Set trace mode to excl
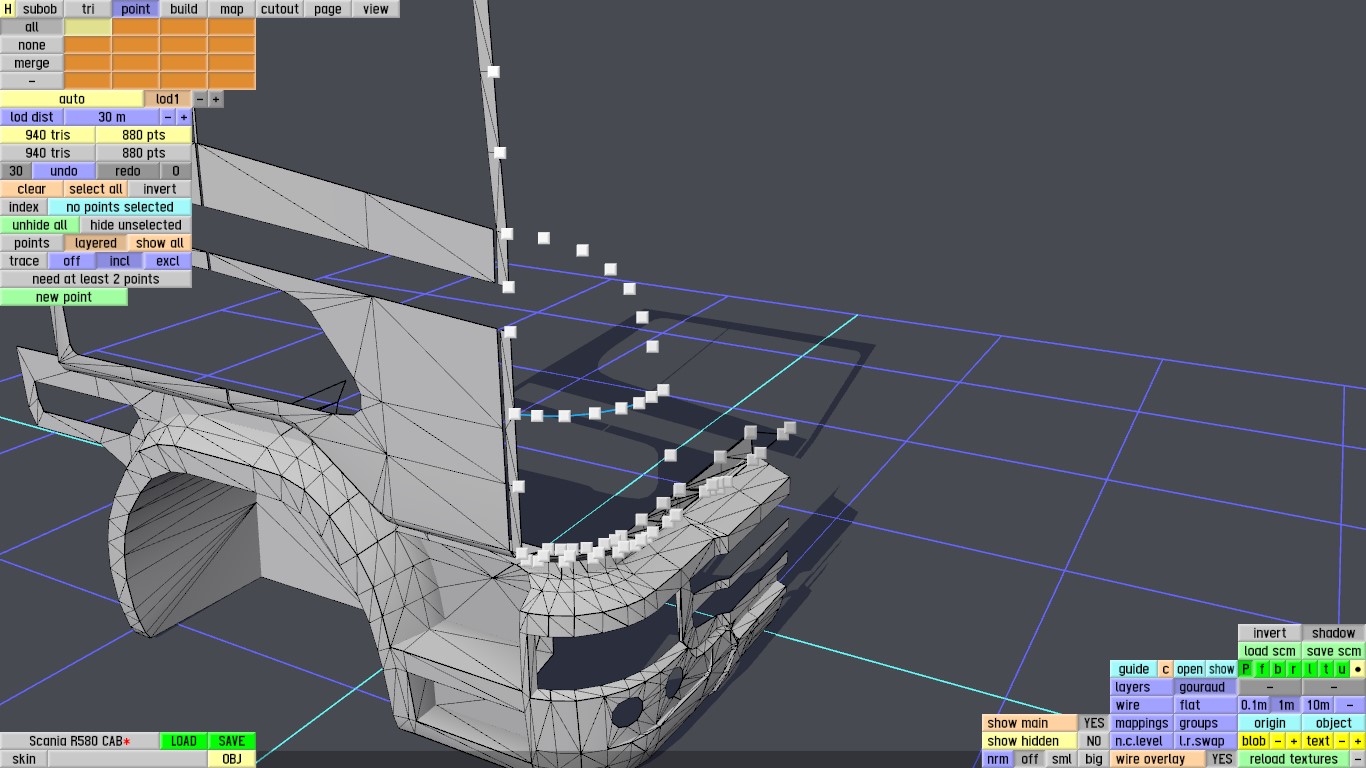 tap(168, 261)
